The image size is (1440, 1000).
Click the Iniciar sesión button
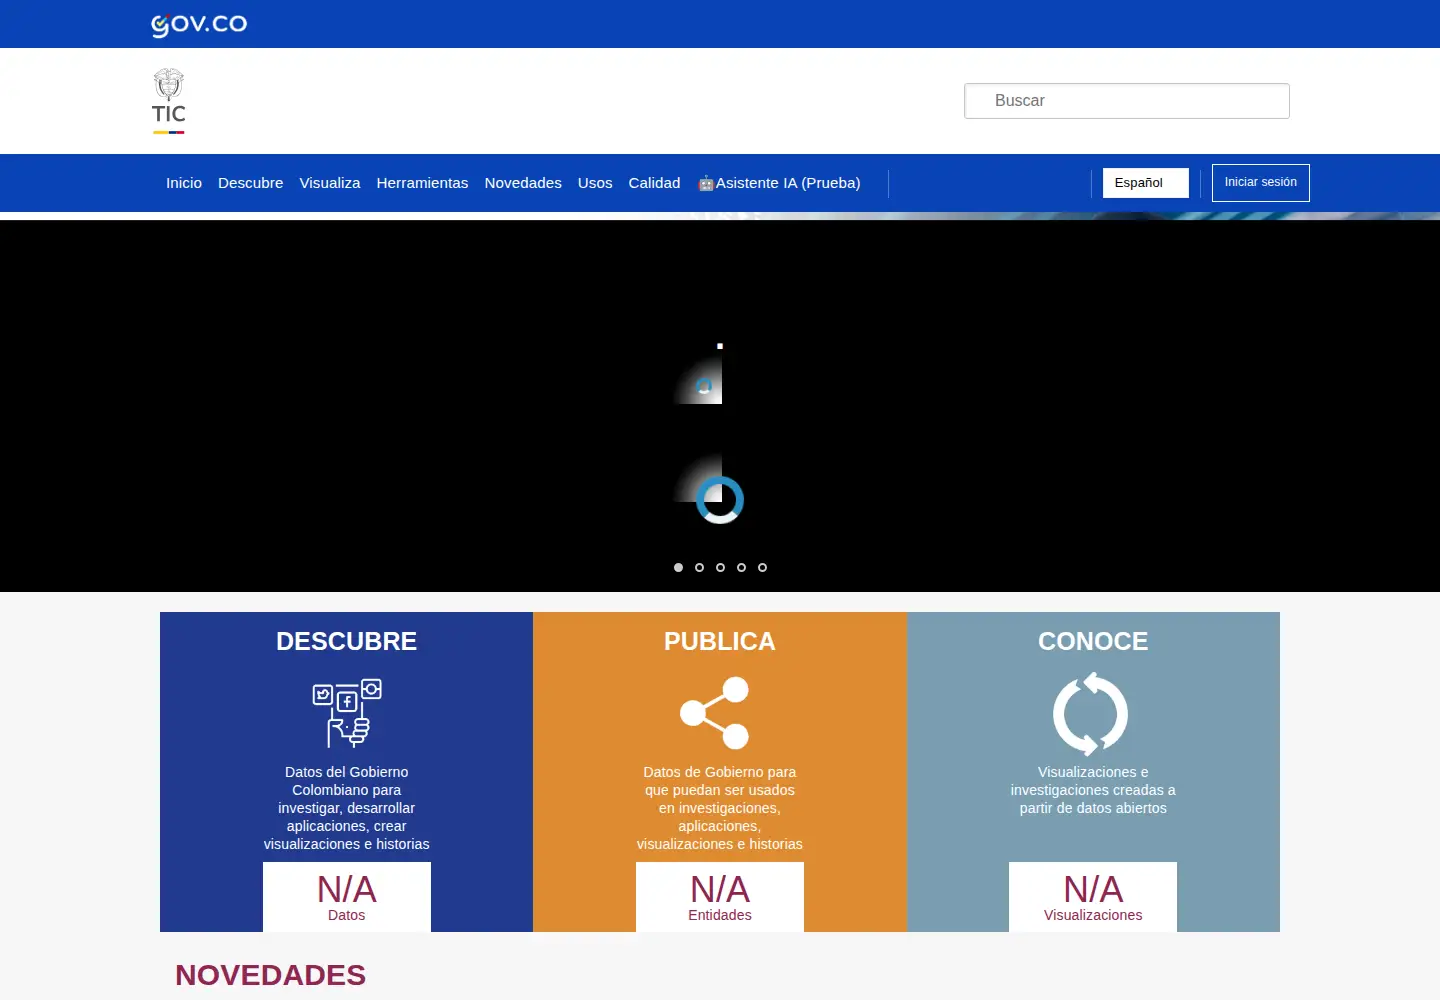pos(1261,183)
